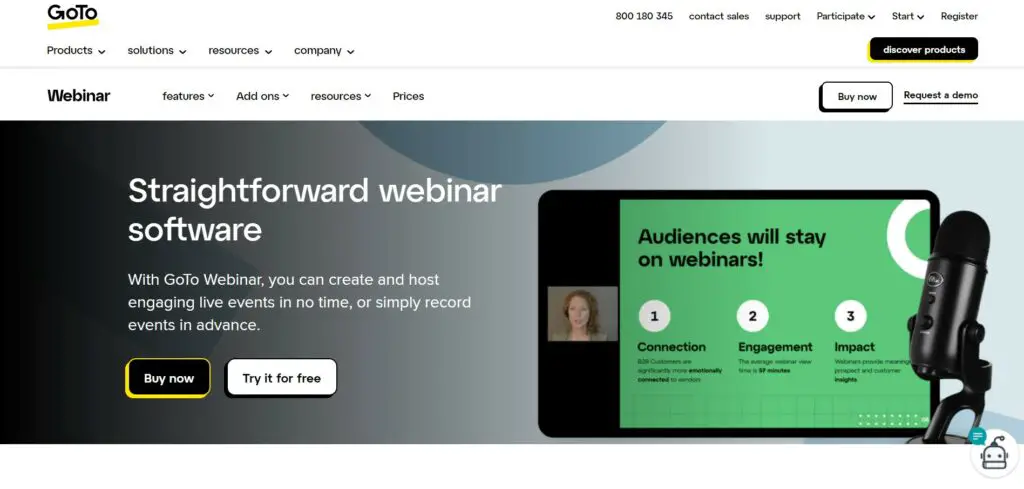Open the Start dropdown
The height and width of the screenshot is (489, 1024).
pos(908,16)
